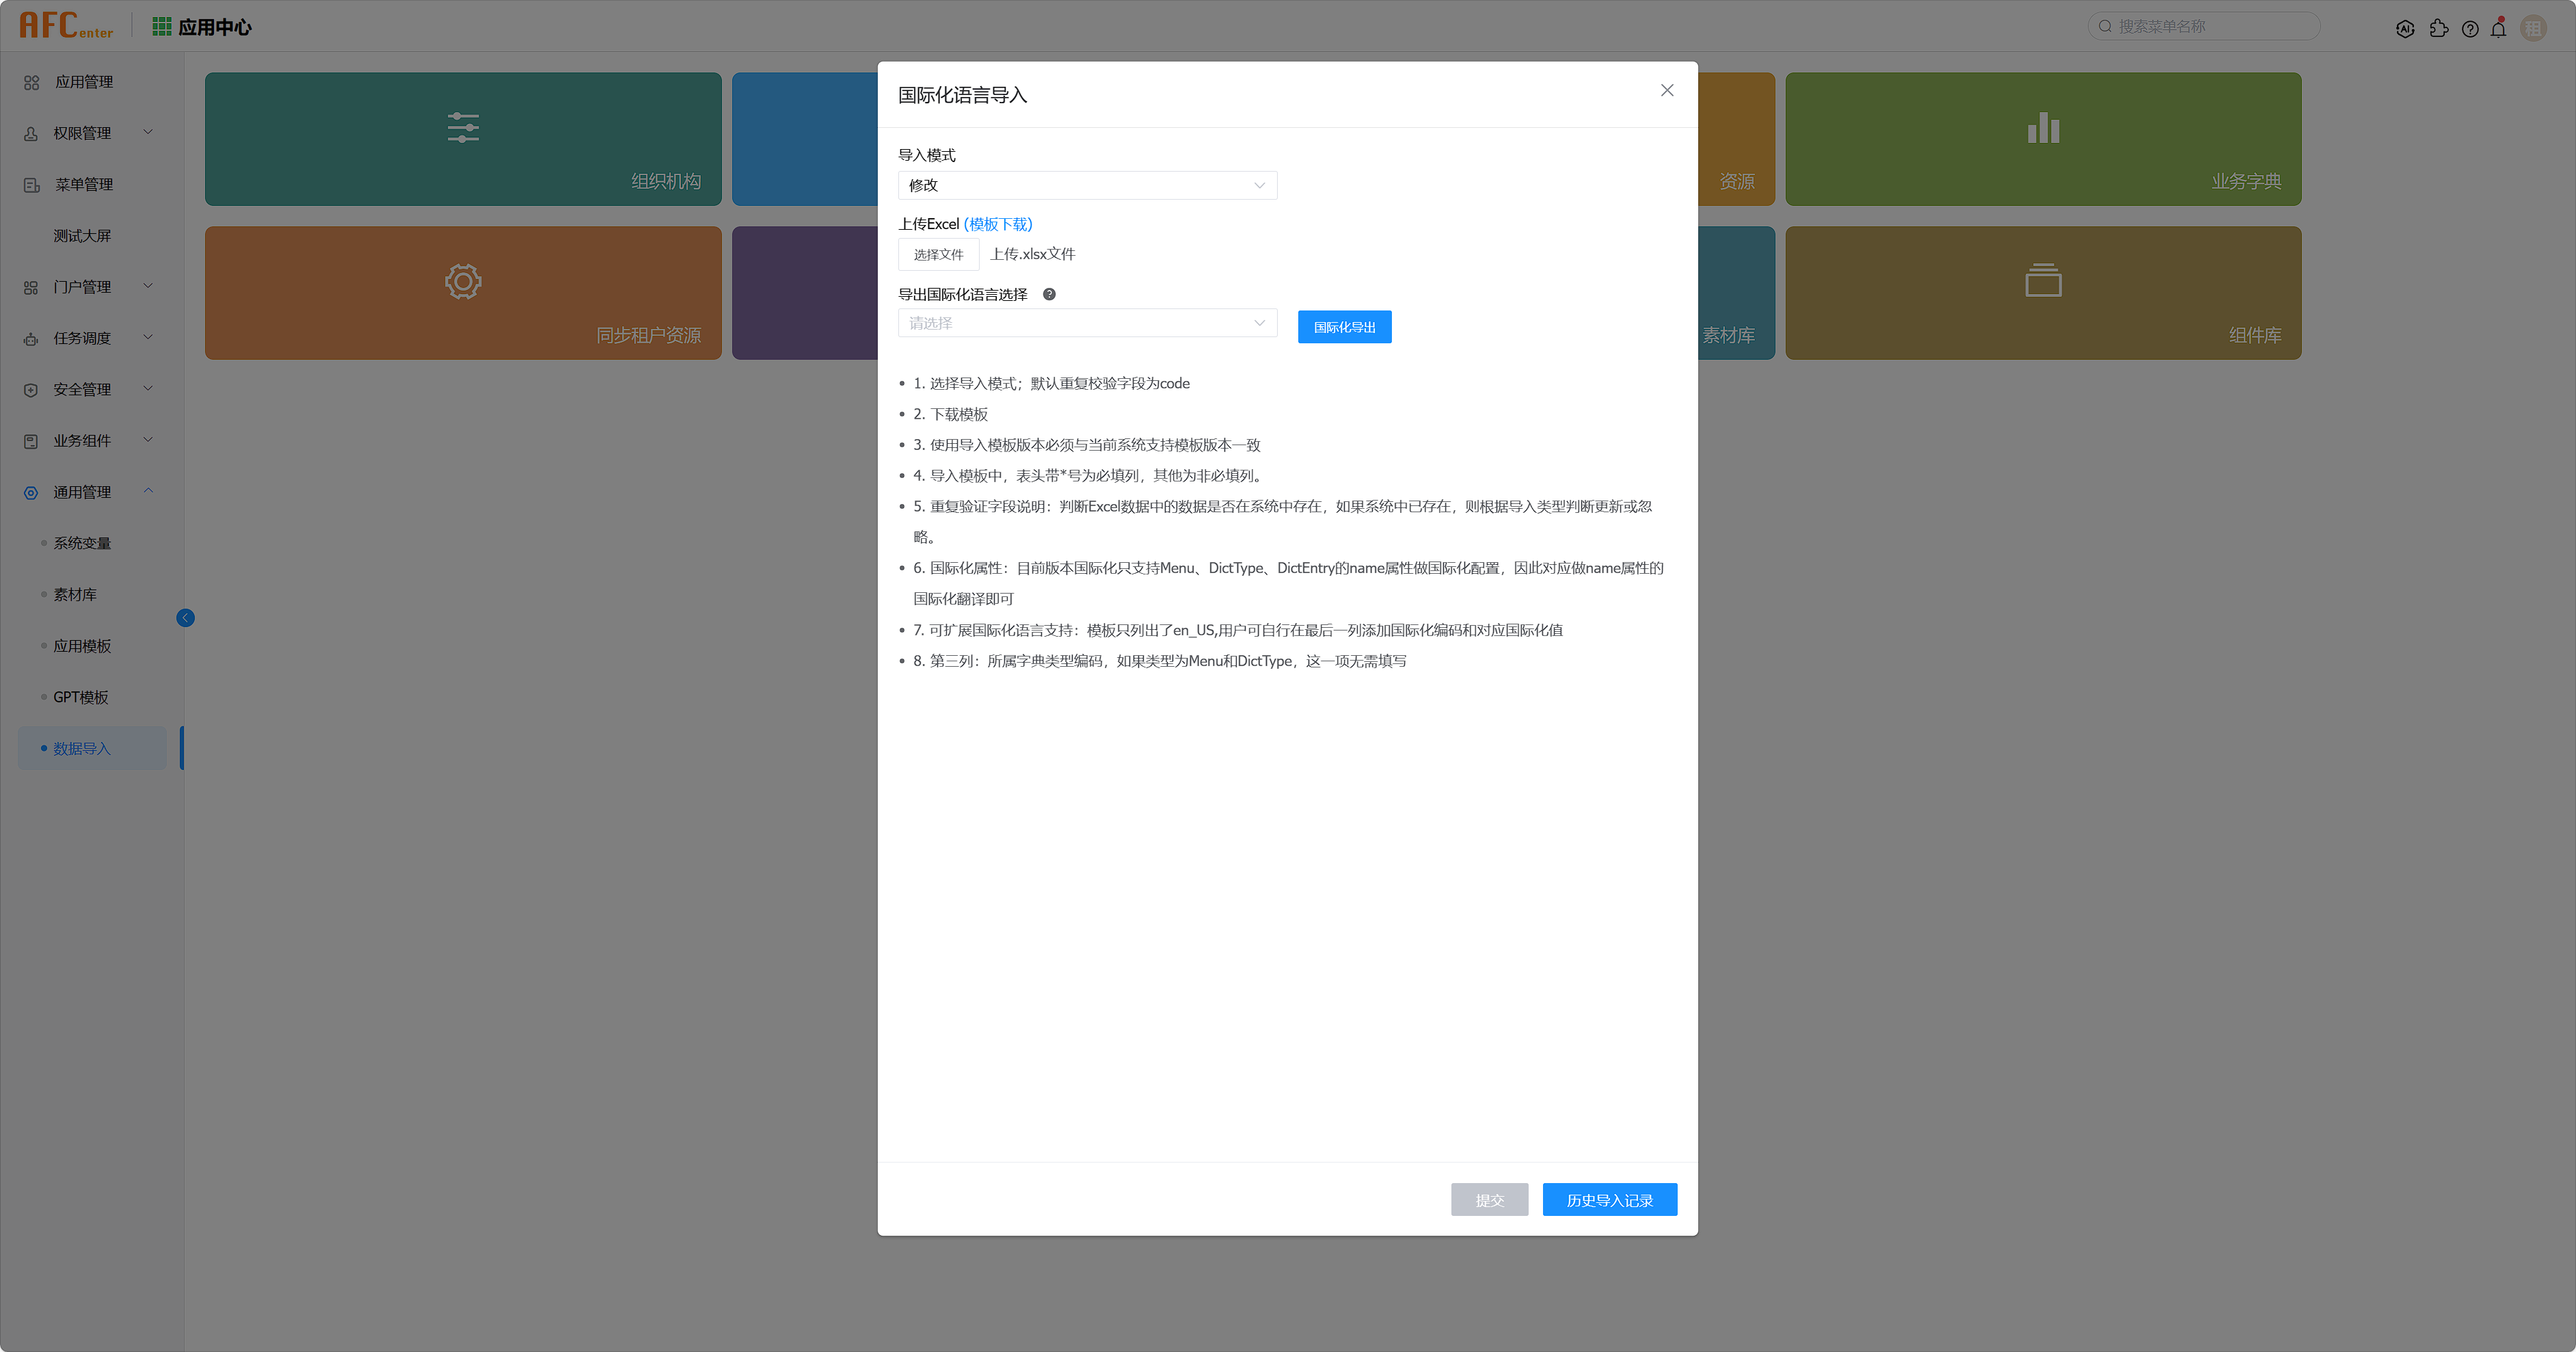Open the notification bell

[2498, 28]
